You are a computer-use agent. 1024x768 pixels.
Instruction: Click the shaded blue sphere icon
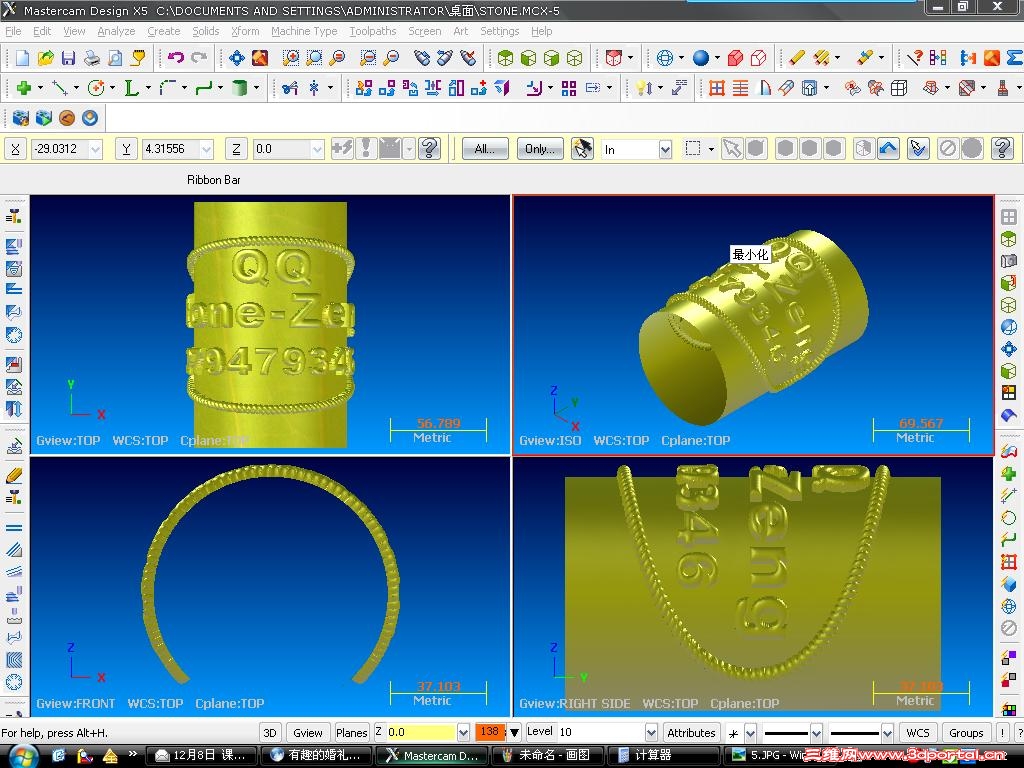(701, 58)
